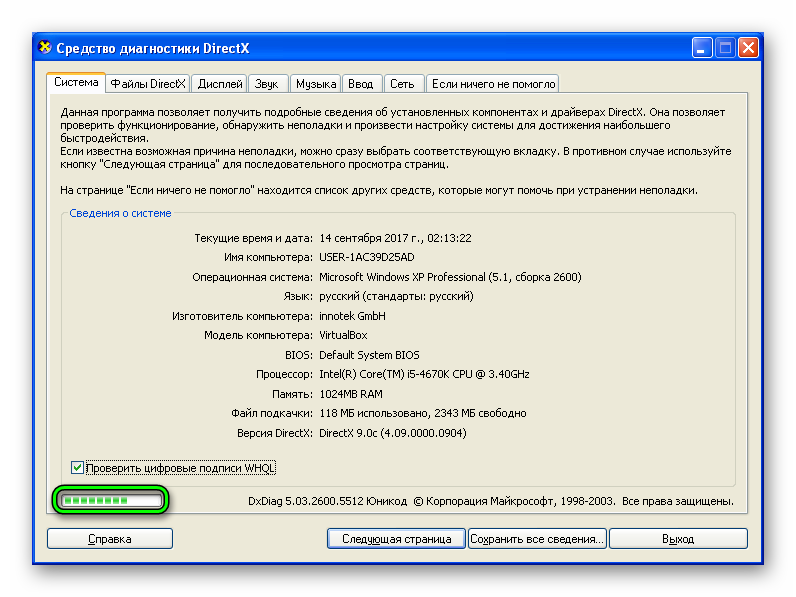This screenshot has width=796, height=597.
Task: Click BIOS value Default System BIOS
Action: 369,355
